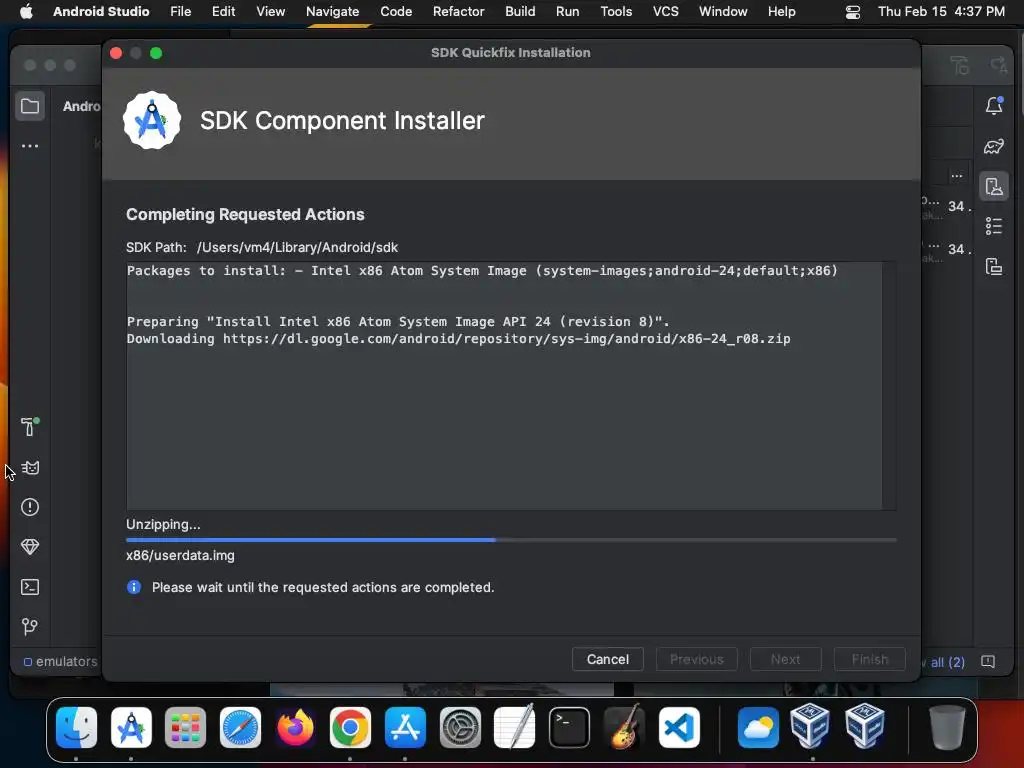Click the emulators status bar entry
This screenshot has width=1024, height=768.
[60, 662]
